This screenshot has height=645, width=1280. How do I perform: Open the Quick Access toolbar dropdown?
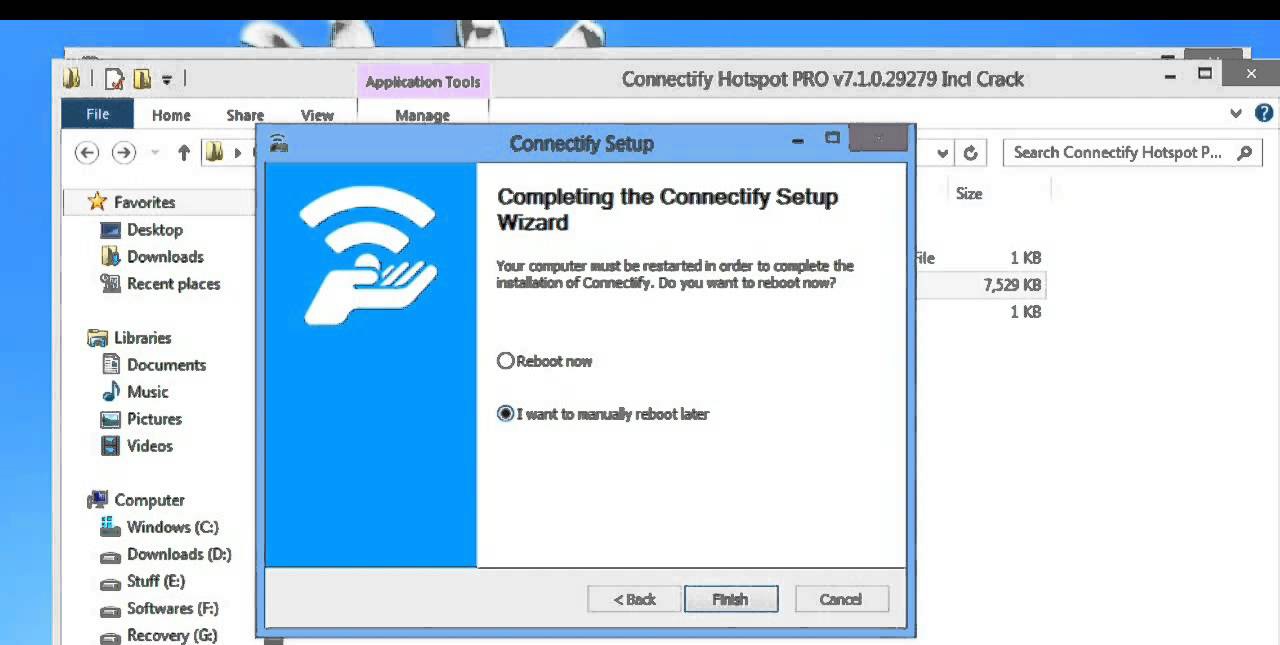pyautogui.click(x=168, y=78)
